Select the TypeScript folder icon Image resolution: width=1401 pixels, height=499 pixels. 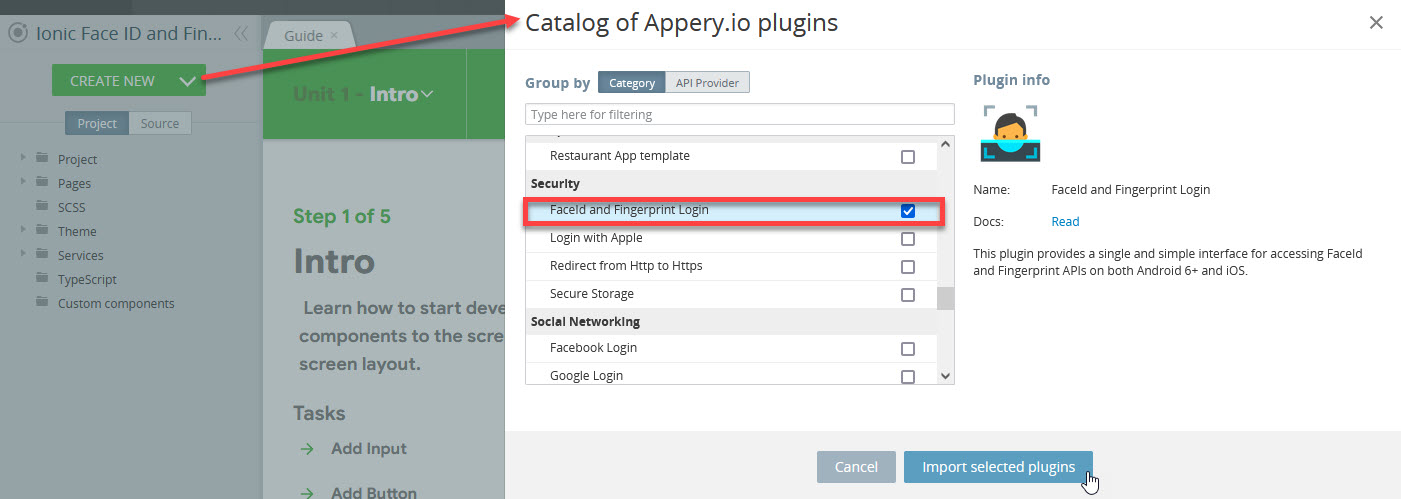(x=42, y=278)
